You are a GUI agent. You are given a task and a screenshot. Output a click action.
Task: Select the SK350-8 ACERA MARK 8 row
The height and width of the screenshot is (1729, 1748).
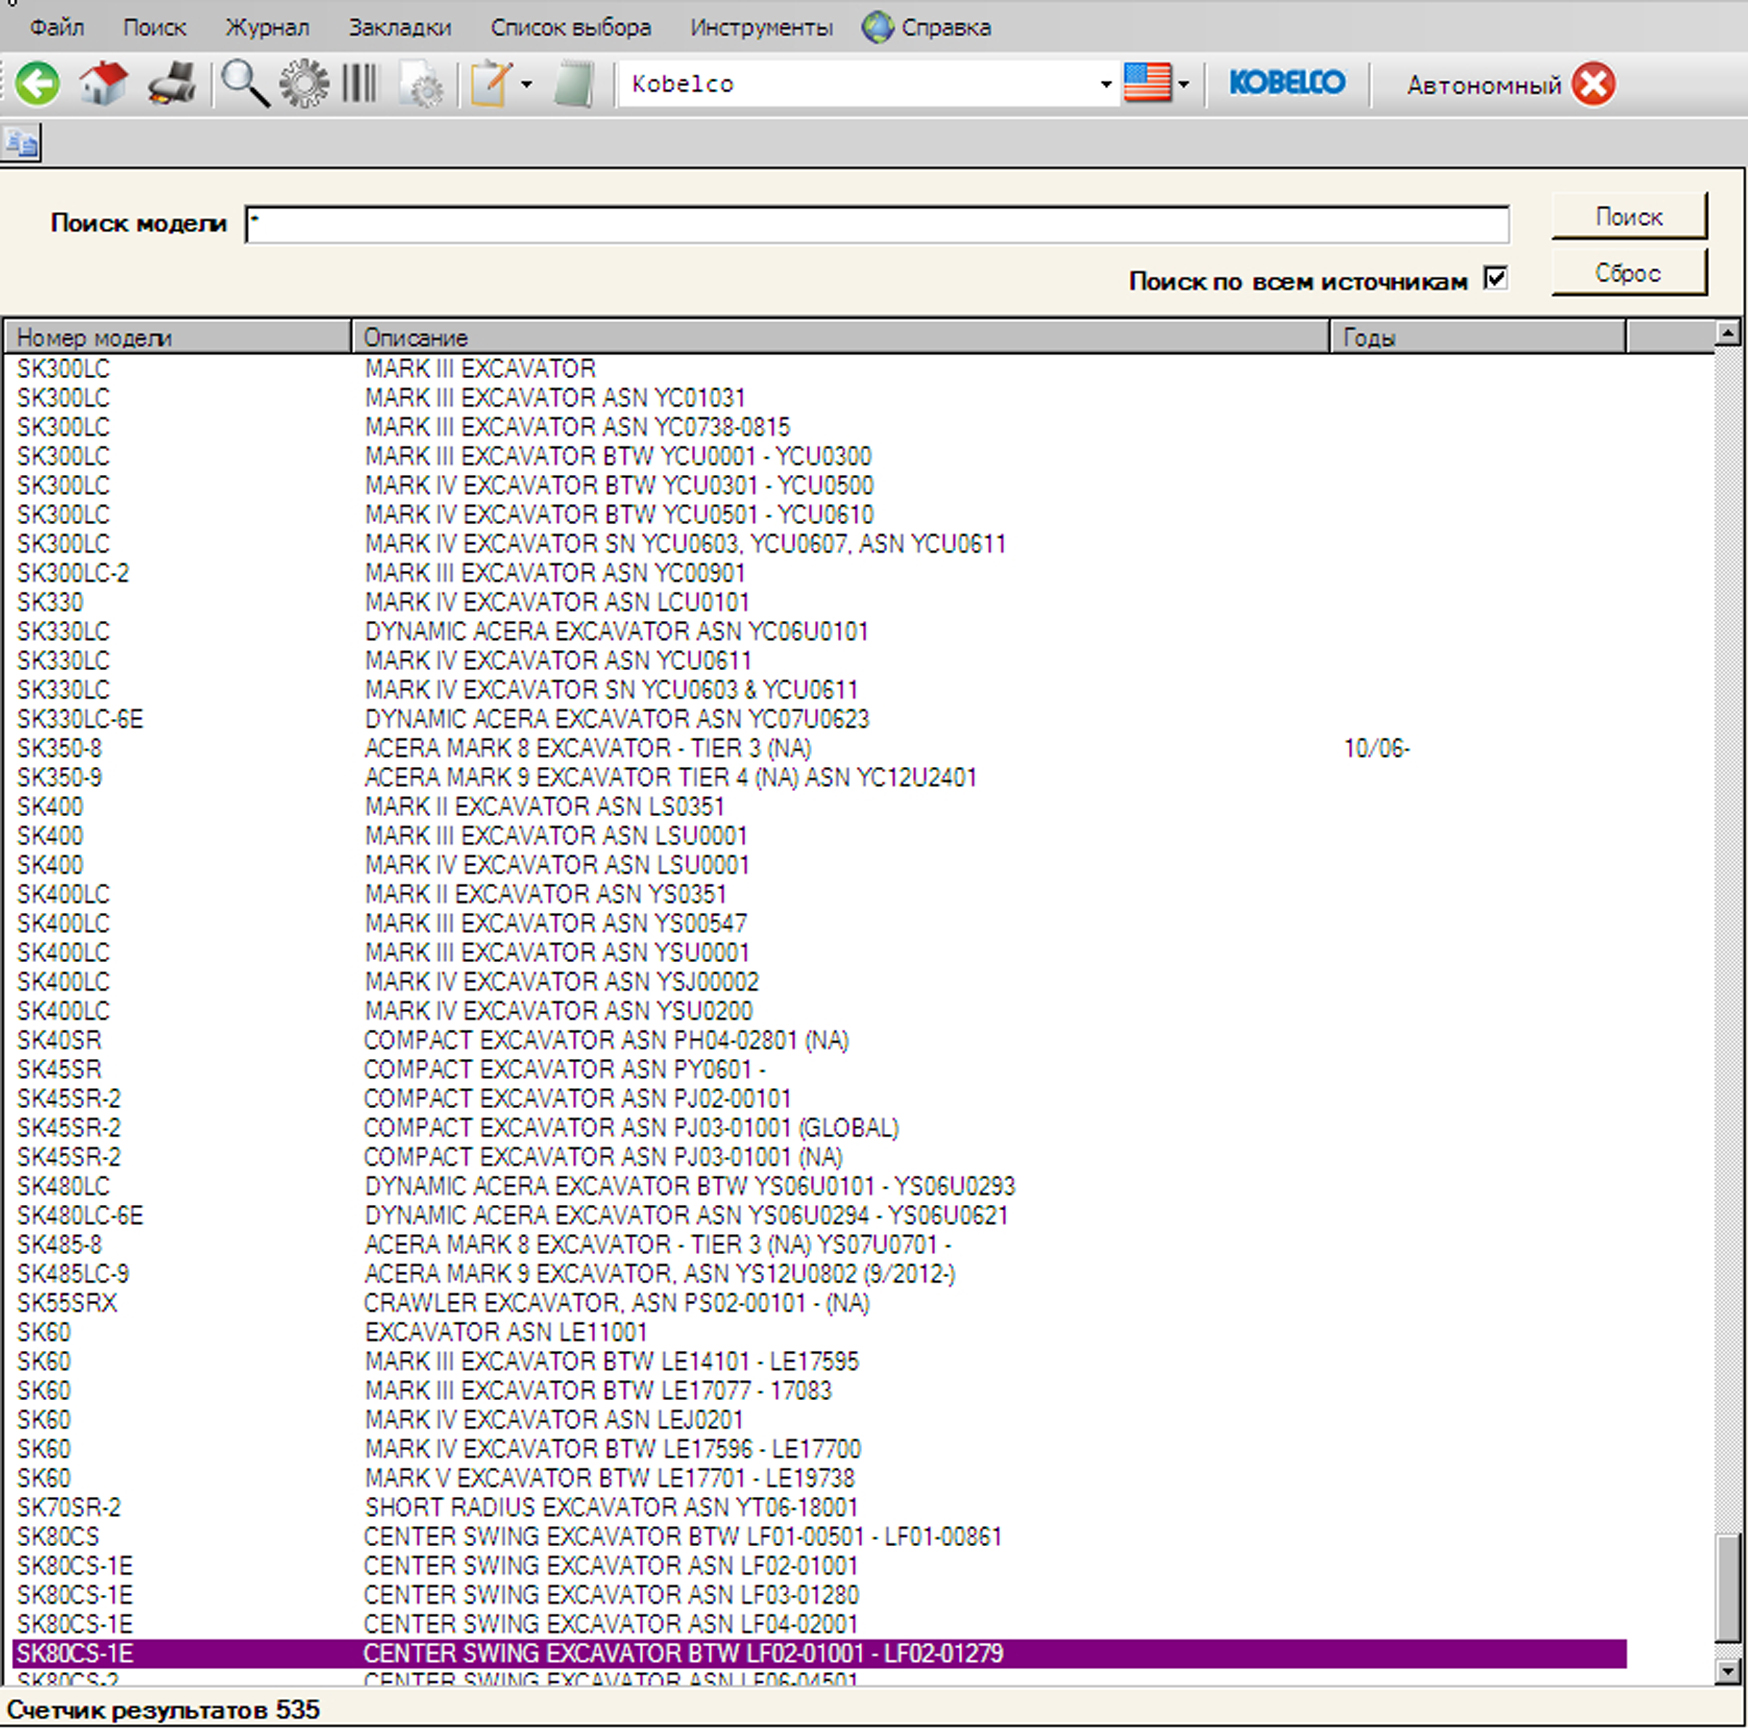coord(588,748)
